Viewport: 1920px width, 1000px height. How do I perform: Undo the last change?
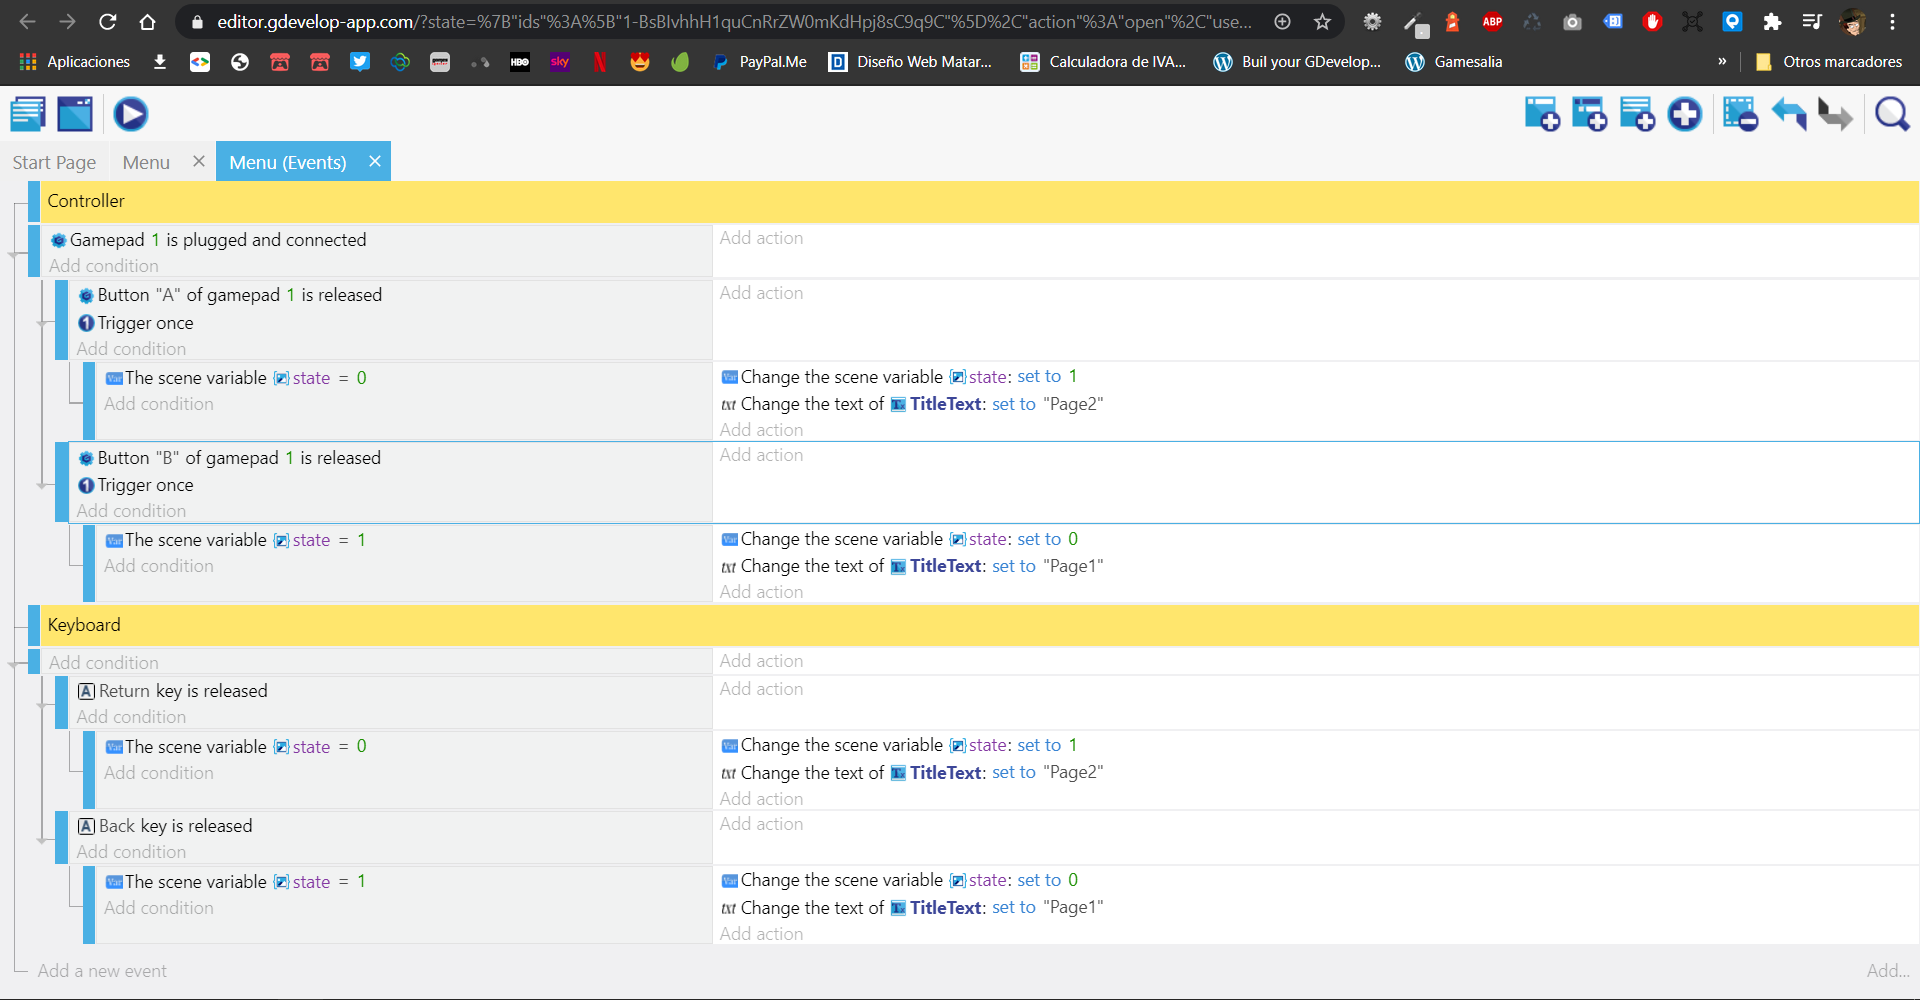point(1789,114)
